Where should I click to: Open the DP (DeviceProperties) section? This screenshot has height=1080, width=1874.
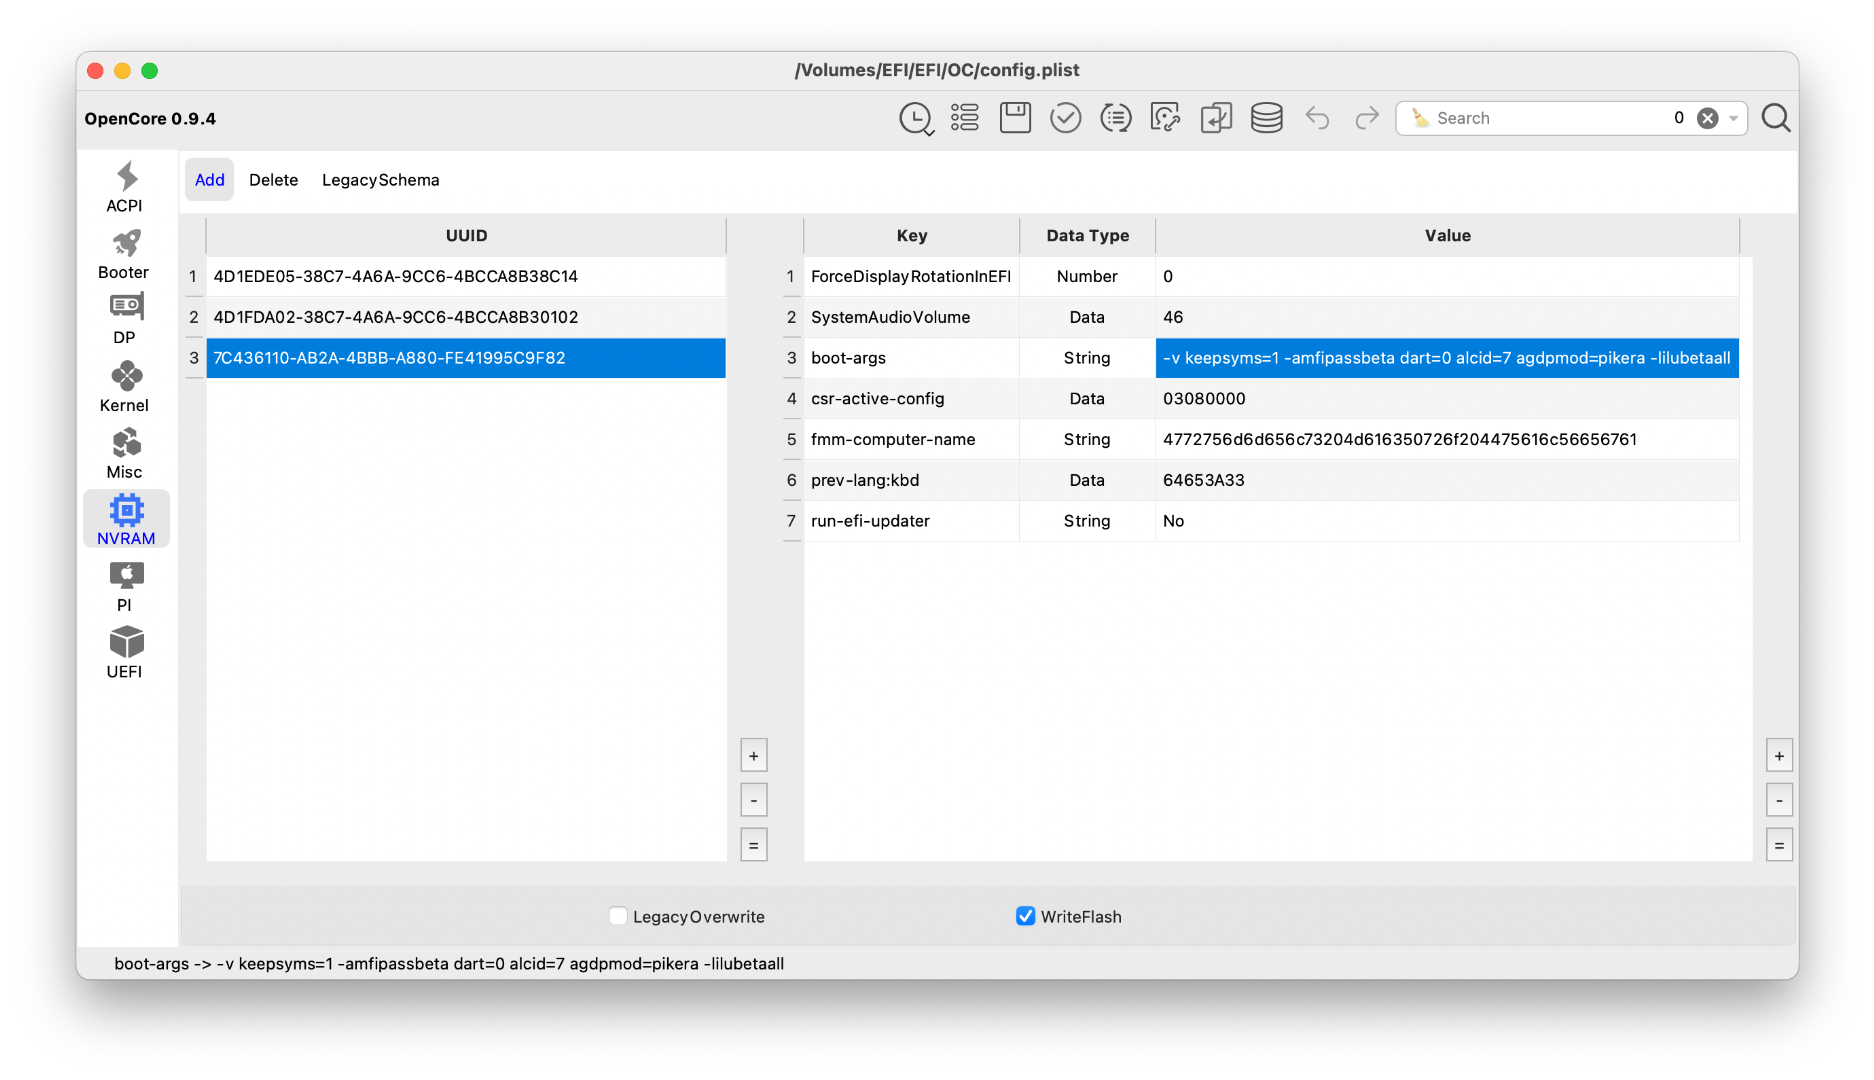(125, 320)
